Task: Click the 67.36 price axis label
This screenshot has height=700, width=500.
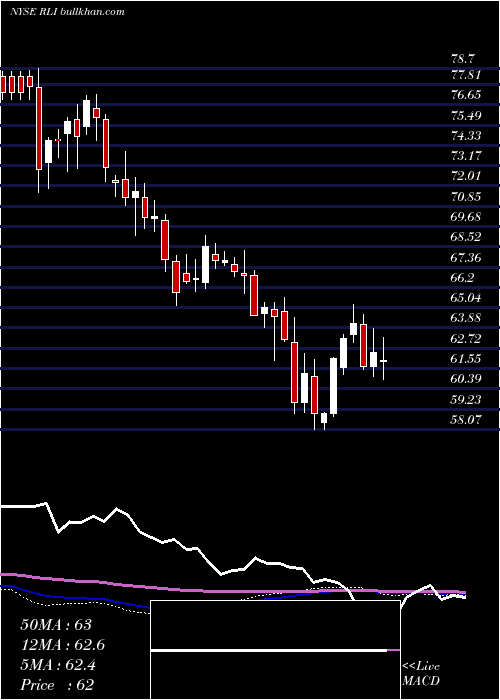Action: coord(466,257)
